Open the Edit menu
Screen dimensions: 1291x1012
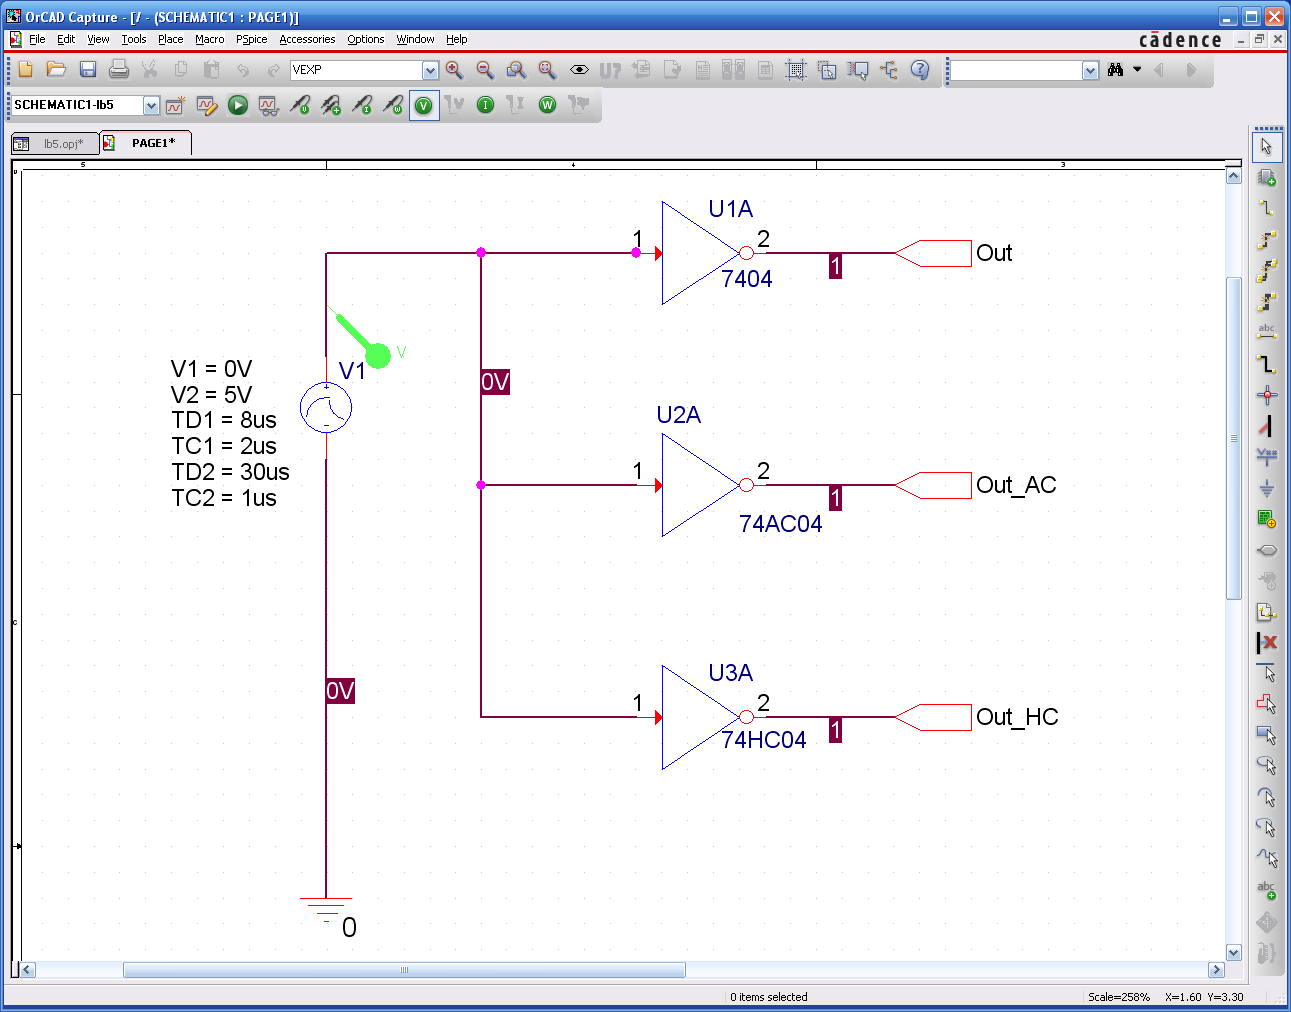[x=66, y=40]
